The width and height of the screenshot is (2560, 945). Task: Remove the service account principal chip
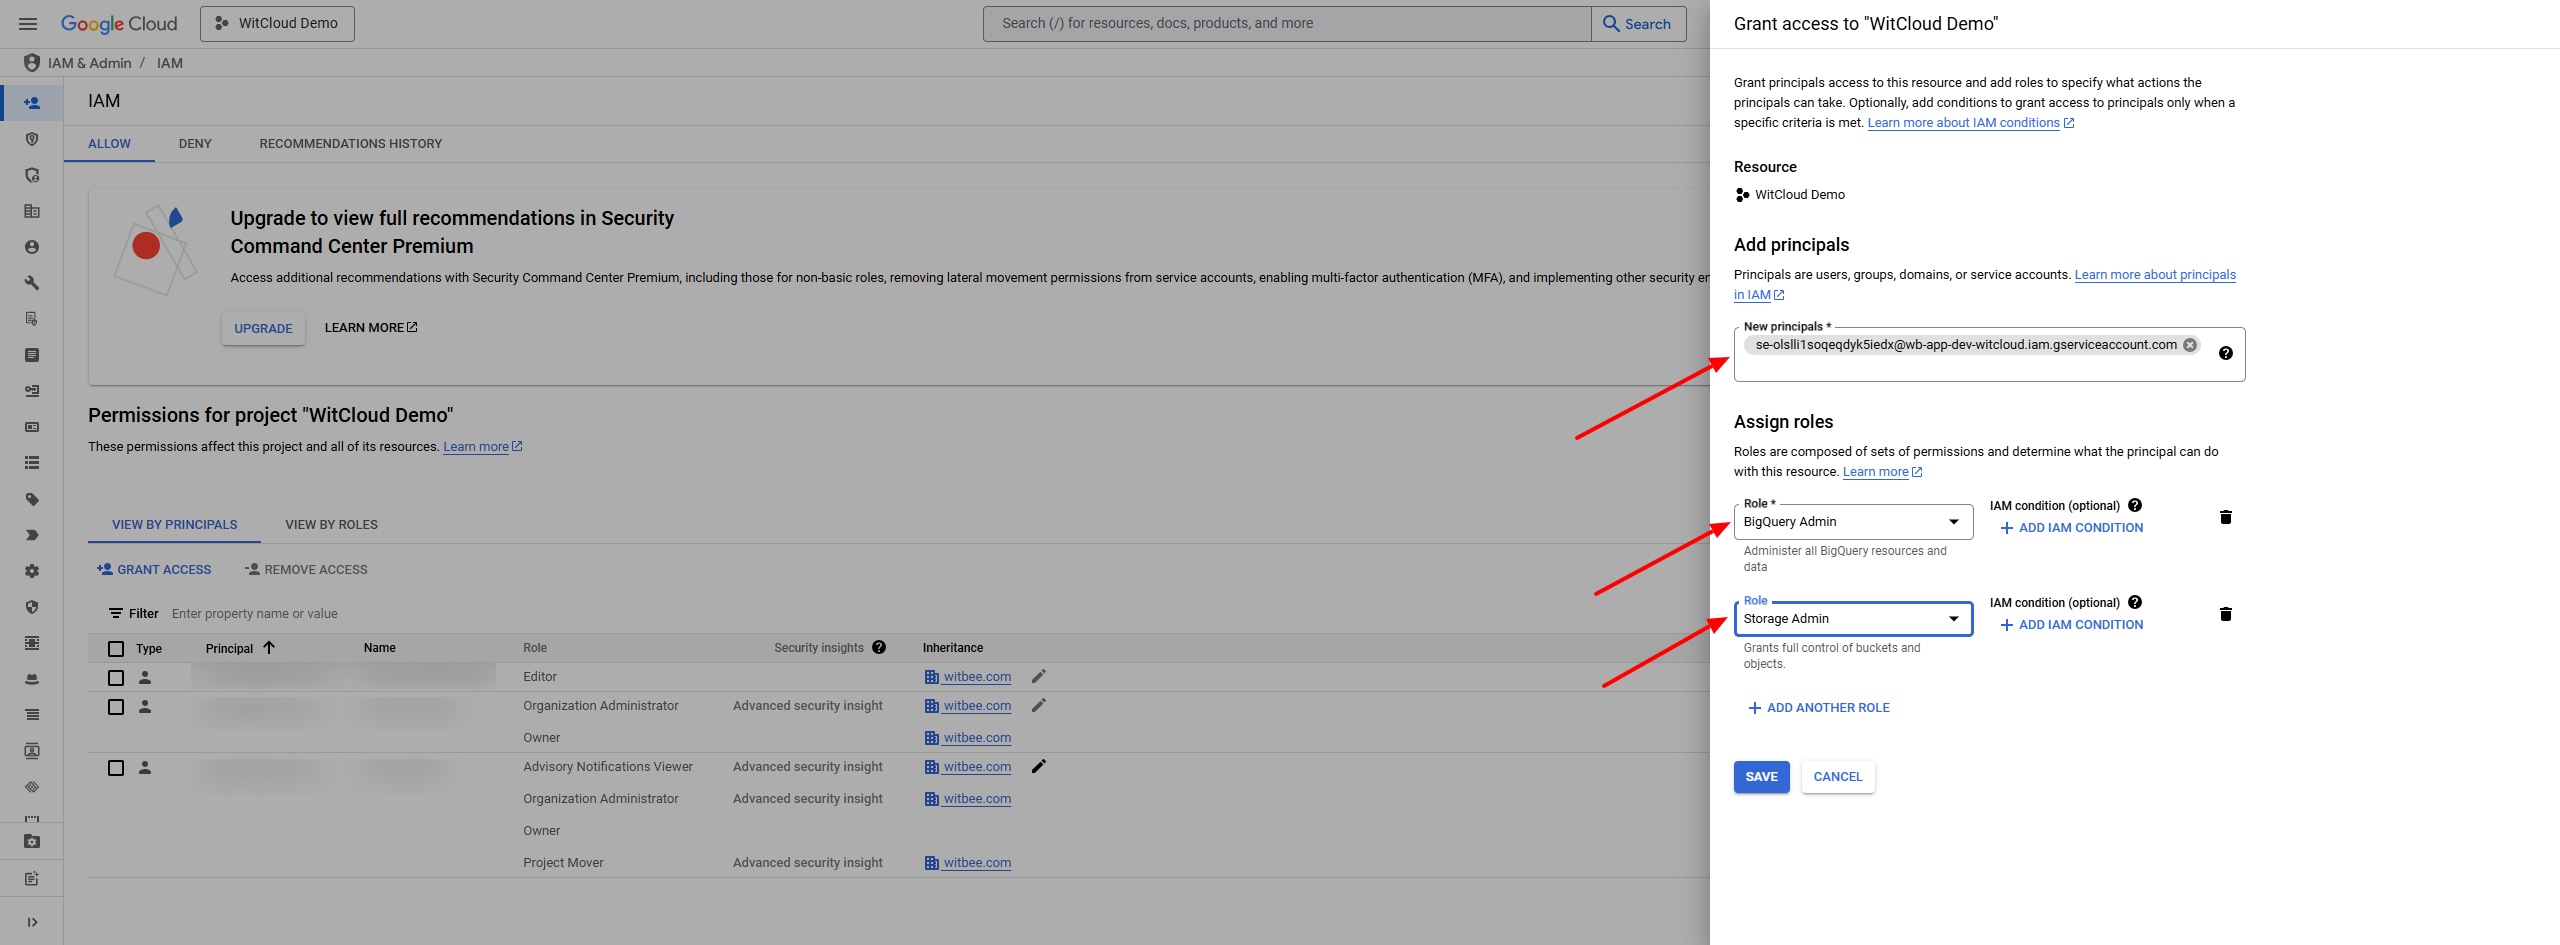(2190, 345)
